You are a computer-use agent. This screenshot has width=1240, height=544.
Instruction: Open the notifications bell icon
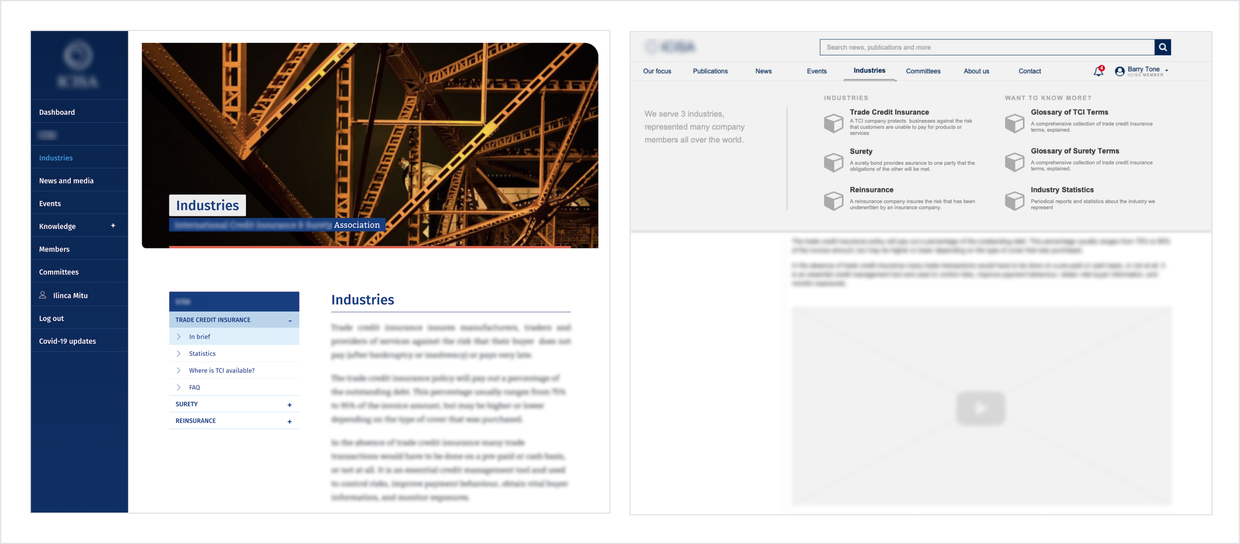click(1098, 71)
